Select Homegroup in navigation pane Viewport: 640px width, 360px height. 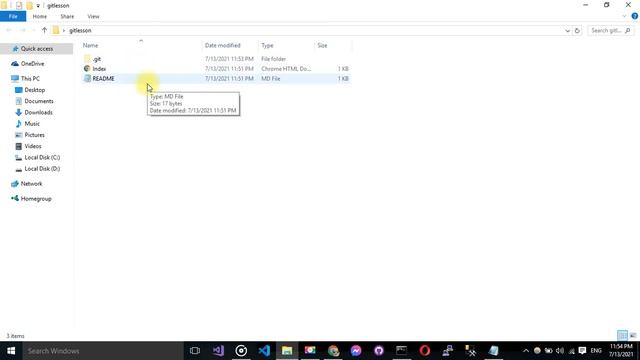pyautogui.click(x=36, y=199)
